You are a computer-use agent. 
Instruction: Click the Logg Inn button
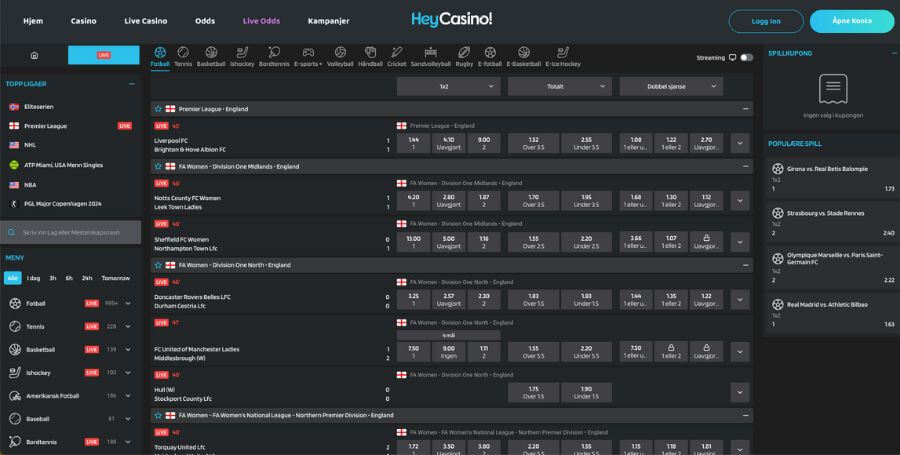point(766,21)
